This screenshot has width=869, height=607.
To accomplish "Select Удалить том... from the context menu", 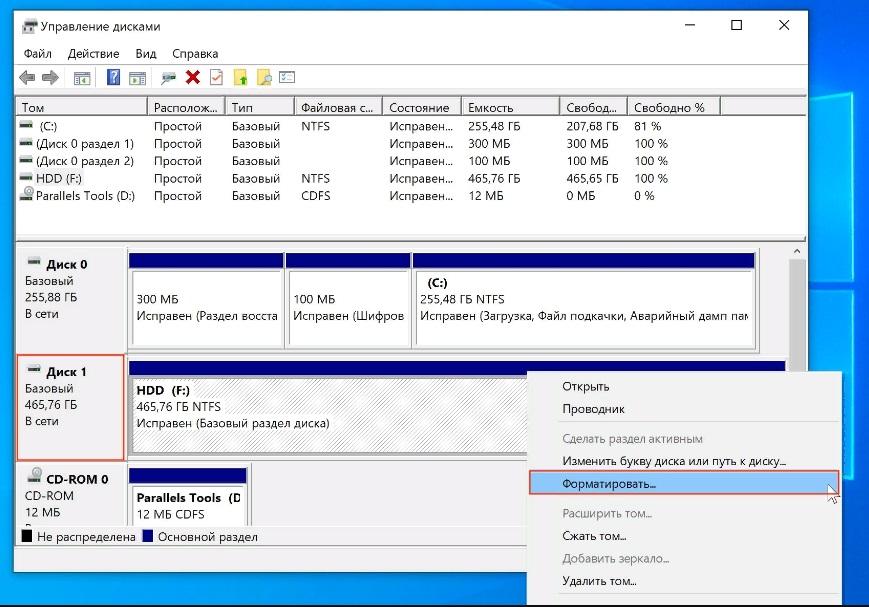I will 599,580.
